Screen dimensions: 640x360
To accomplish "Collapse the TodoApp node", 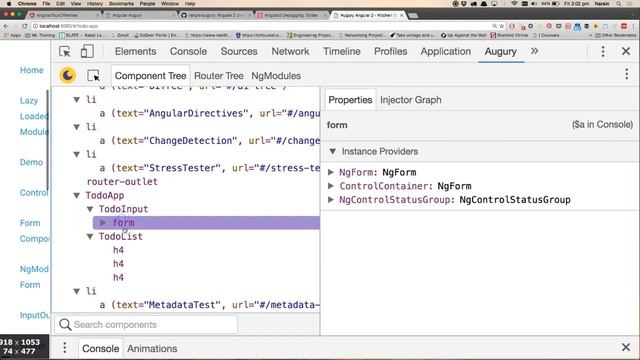I will point(76,196).
